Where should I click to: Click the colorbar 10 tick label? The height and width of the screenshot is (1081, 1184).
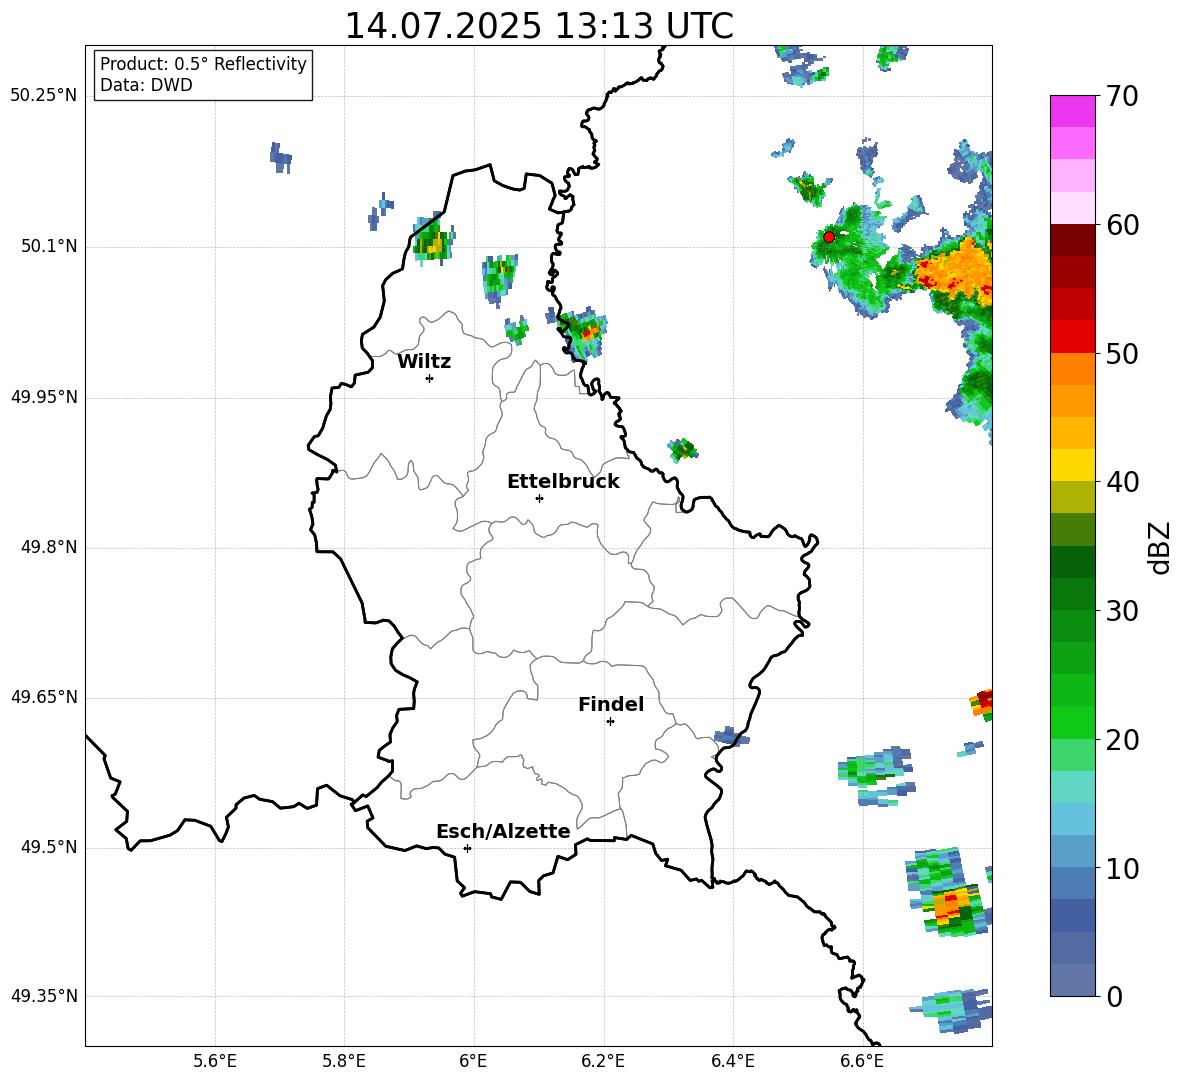coord(1123,868)
